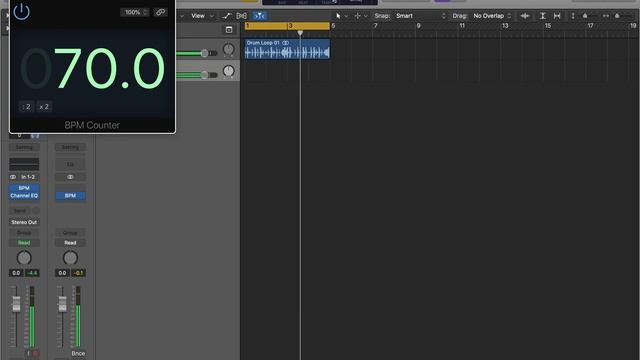The height and width of the screenshot is (360, 640).
Task: Open the Stereo Out output slot
Action: [x=24, y=222]
